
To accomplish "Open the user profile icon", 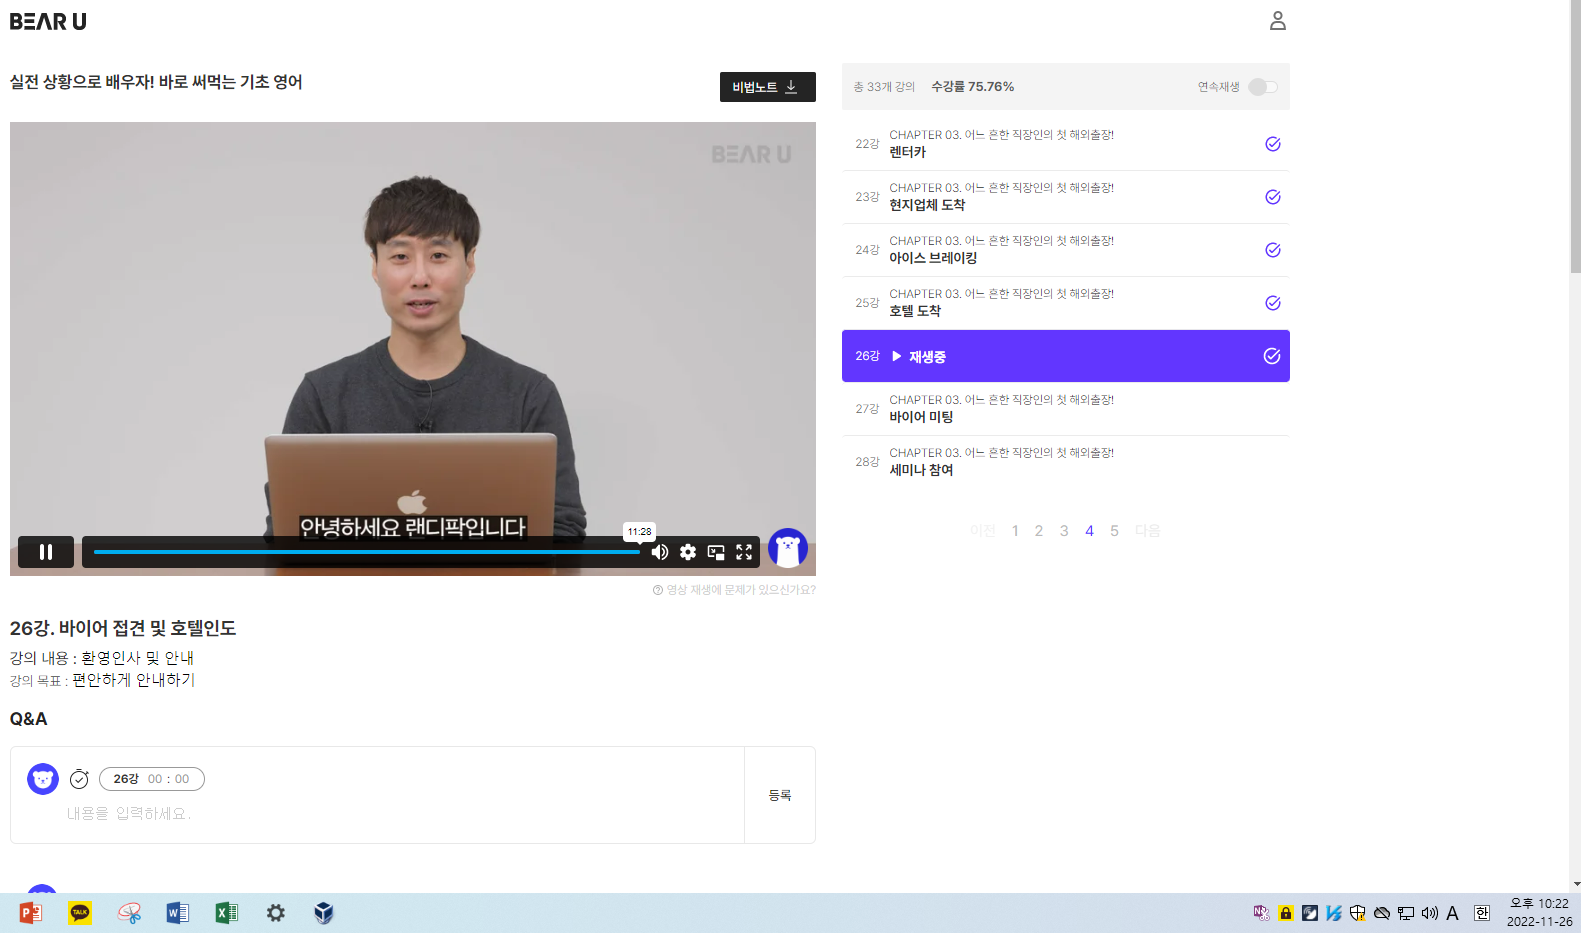I will 1277,21.
